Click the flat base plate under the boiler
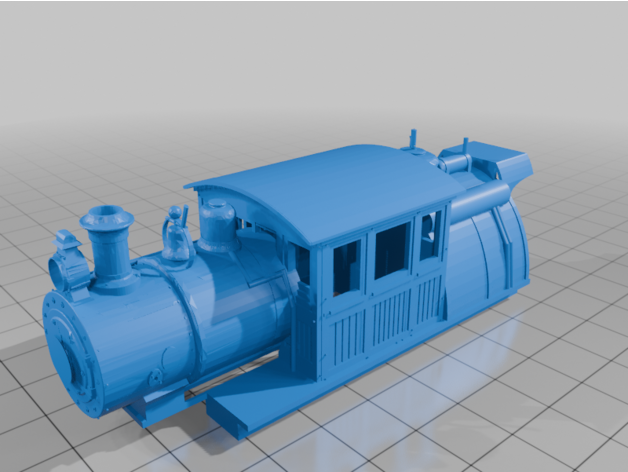The width and height of the screenshot is (628, 472). [x=250, y=408]
